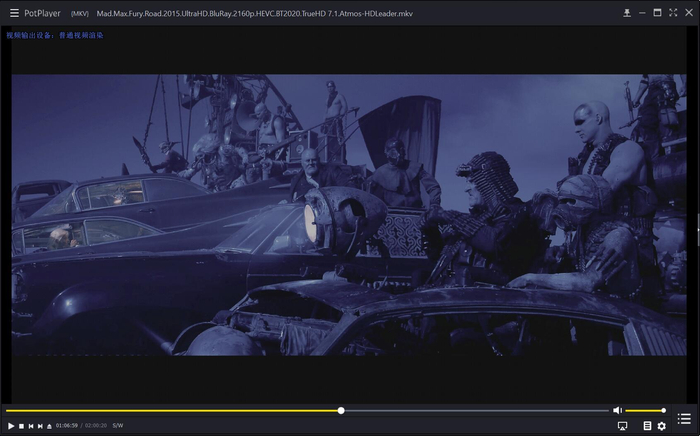Mute audio with the speaker icon

[617, 410]
